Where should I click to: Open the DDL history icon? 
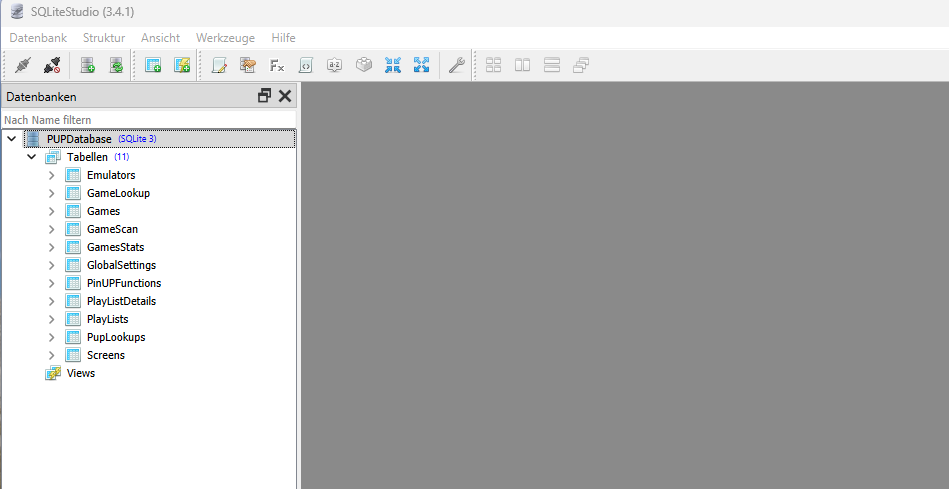click(248, 65)
